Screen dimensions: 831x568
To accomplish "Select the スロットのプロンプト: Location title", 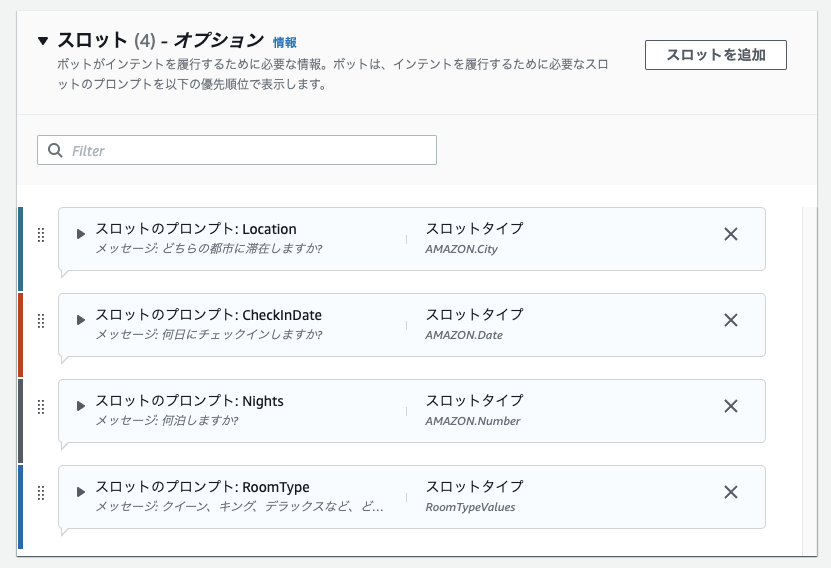I will [x=196, y=229].
